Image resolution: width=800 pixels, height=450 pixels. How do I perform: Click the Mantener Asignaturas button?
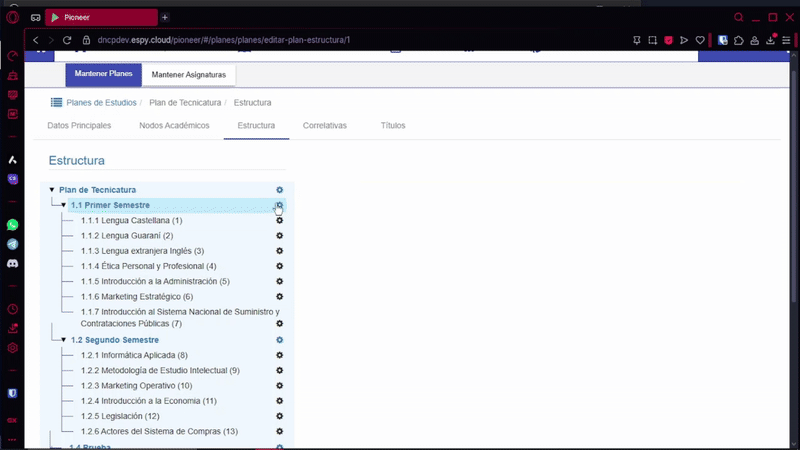tap(189, 74)
